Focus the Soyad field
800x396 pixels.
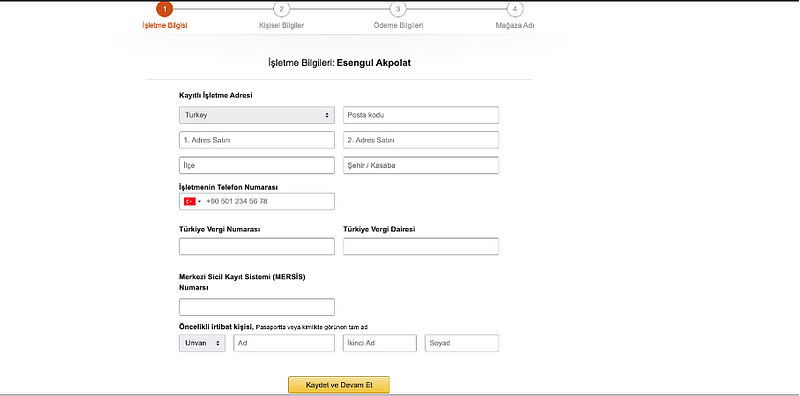tap(462, 343)
